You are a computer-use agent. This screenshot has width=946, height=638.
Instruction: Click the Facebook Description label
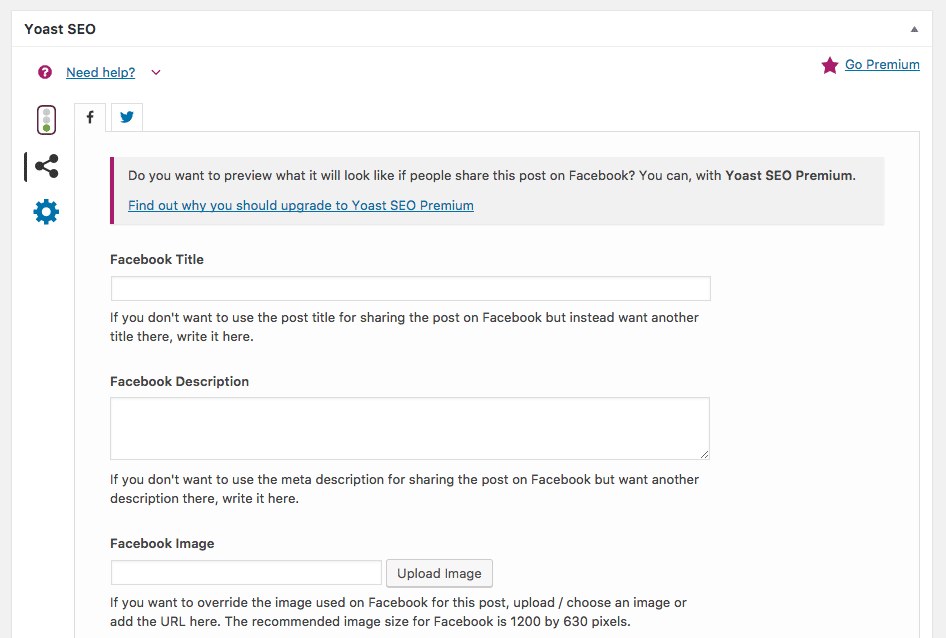tap(179, 381)
